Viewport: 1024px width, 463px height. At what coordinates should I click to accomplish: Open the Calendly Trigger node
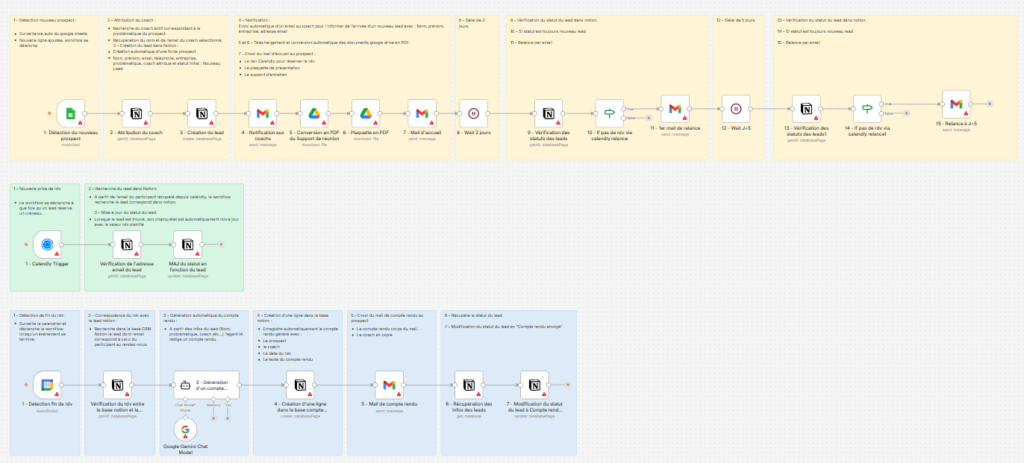point(48,243)
